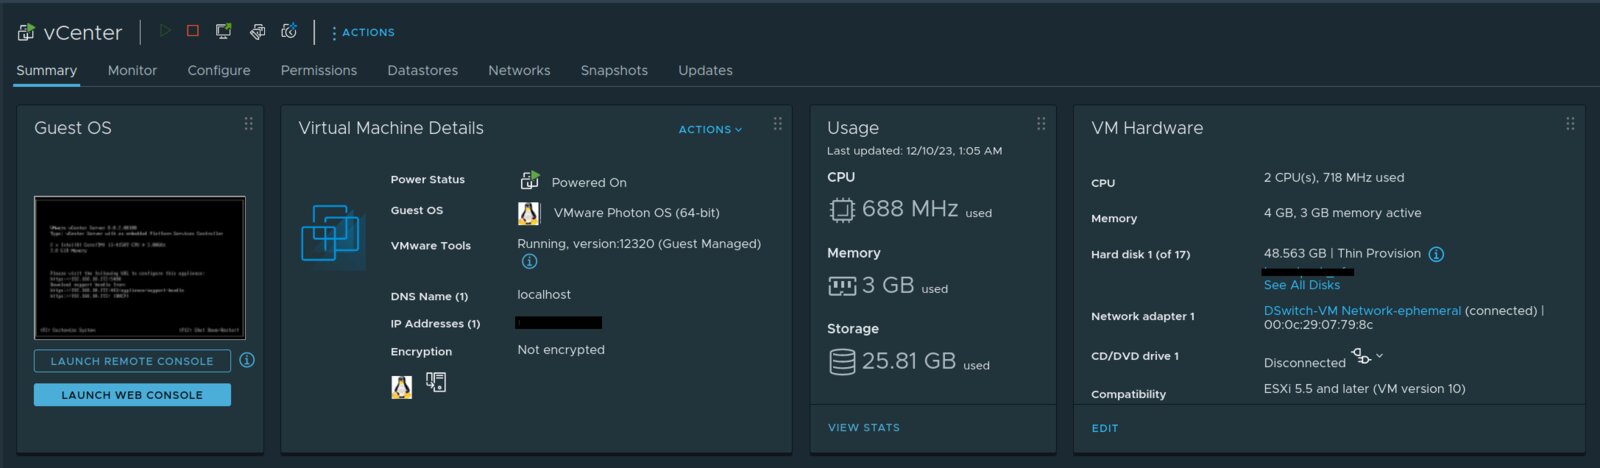Click VIEW STATS link
Screen dimensions: 1600x468
pyautogui.click(x=864, y=428)
